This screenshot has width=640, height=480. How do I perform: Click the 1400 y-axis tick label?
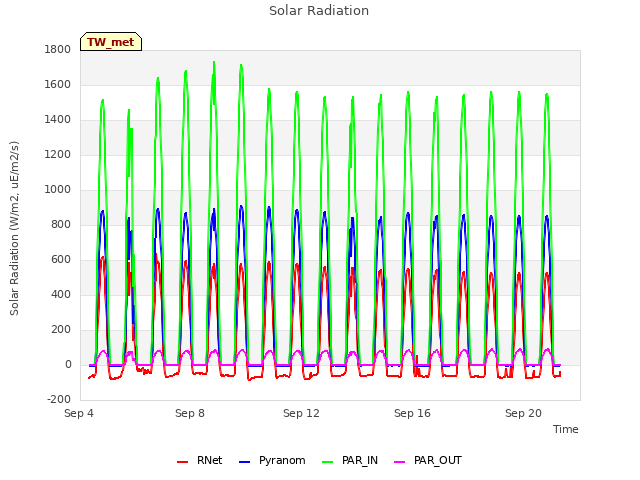(58, 120)
